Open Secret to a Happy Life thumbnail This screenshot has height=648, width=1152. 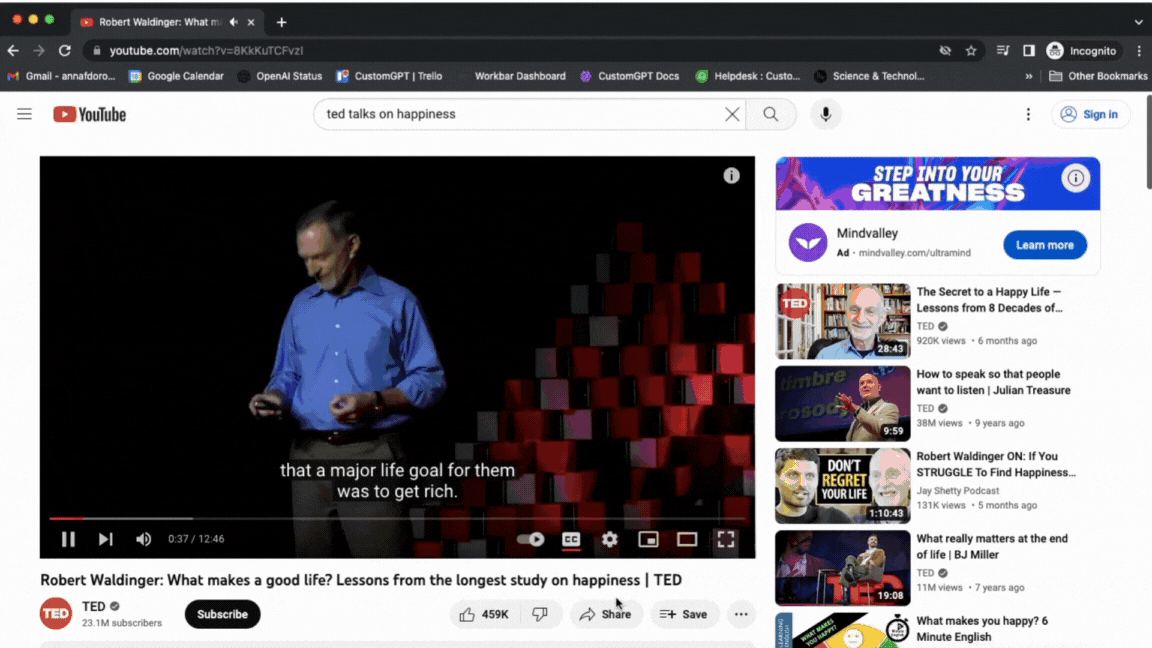tap(843, 321)
